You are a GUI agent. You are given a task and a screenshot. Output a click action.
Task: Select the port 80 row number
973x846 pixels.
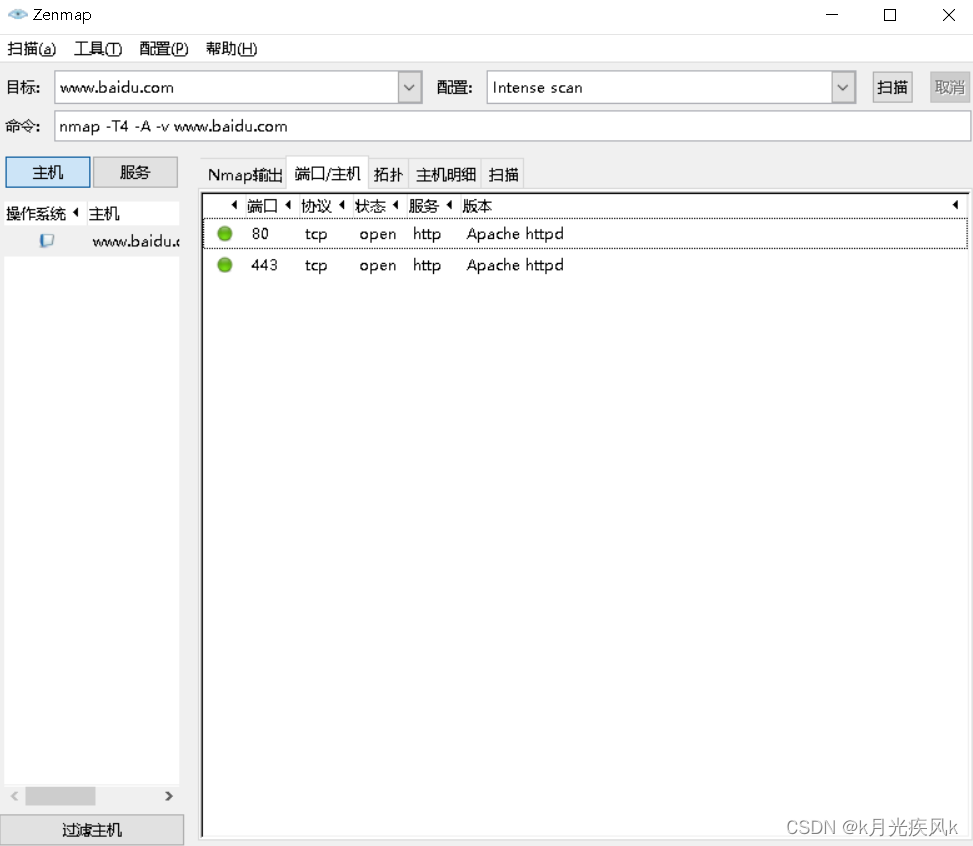pyautogui.click(x=260, y=233)
